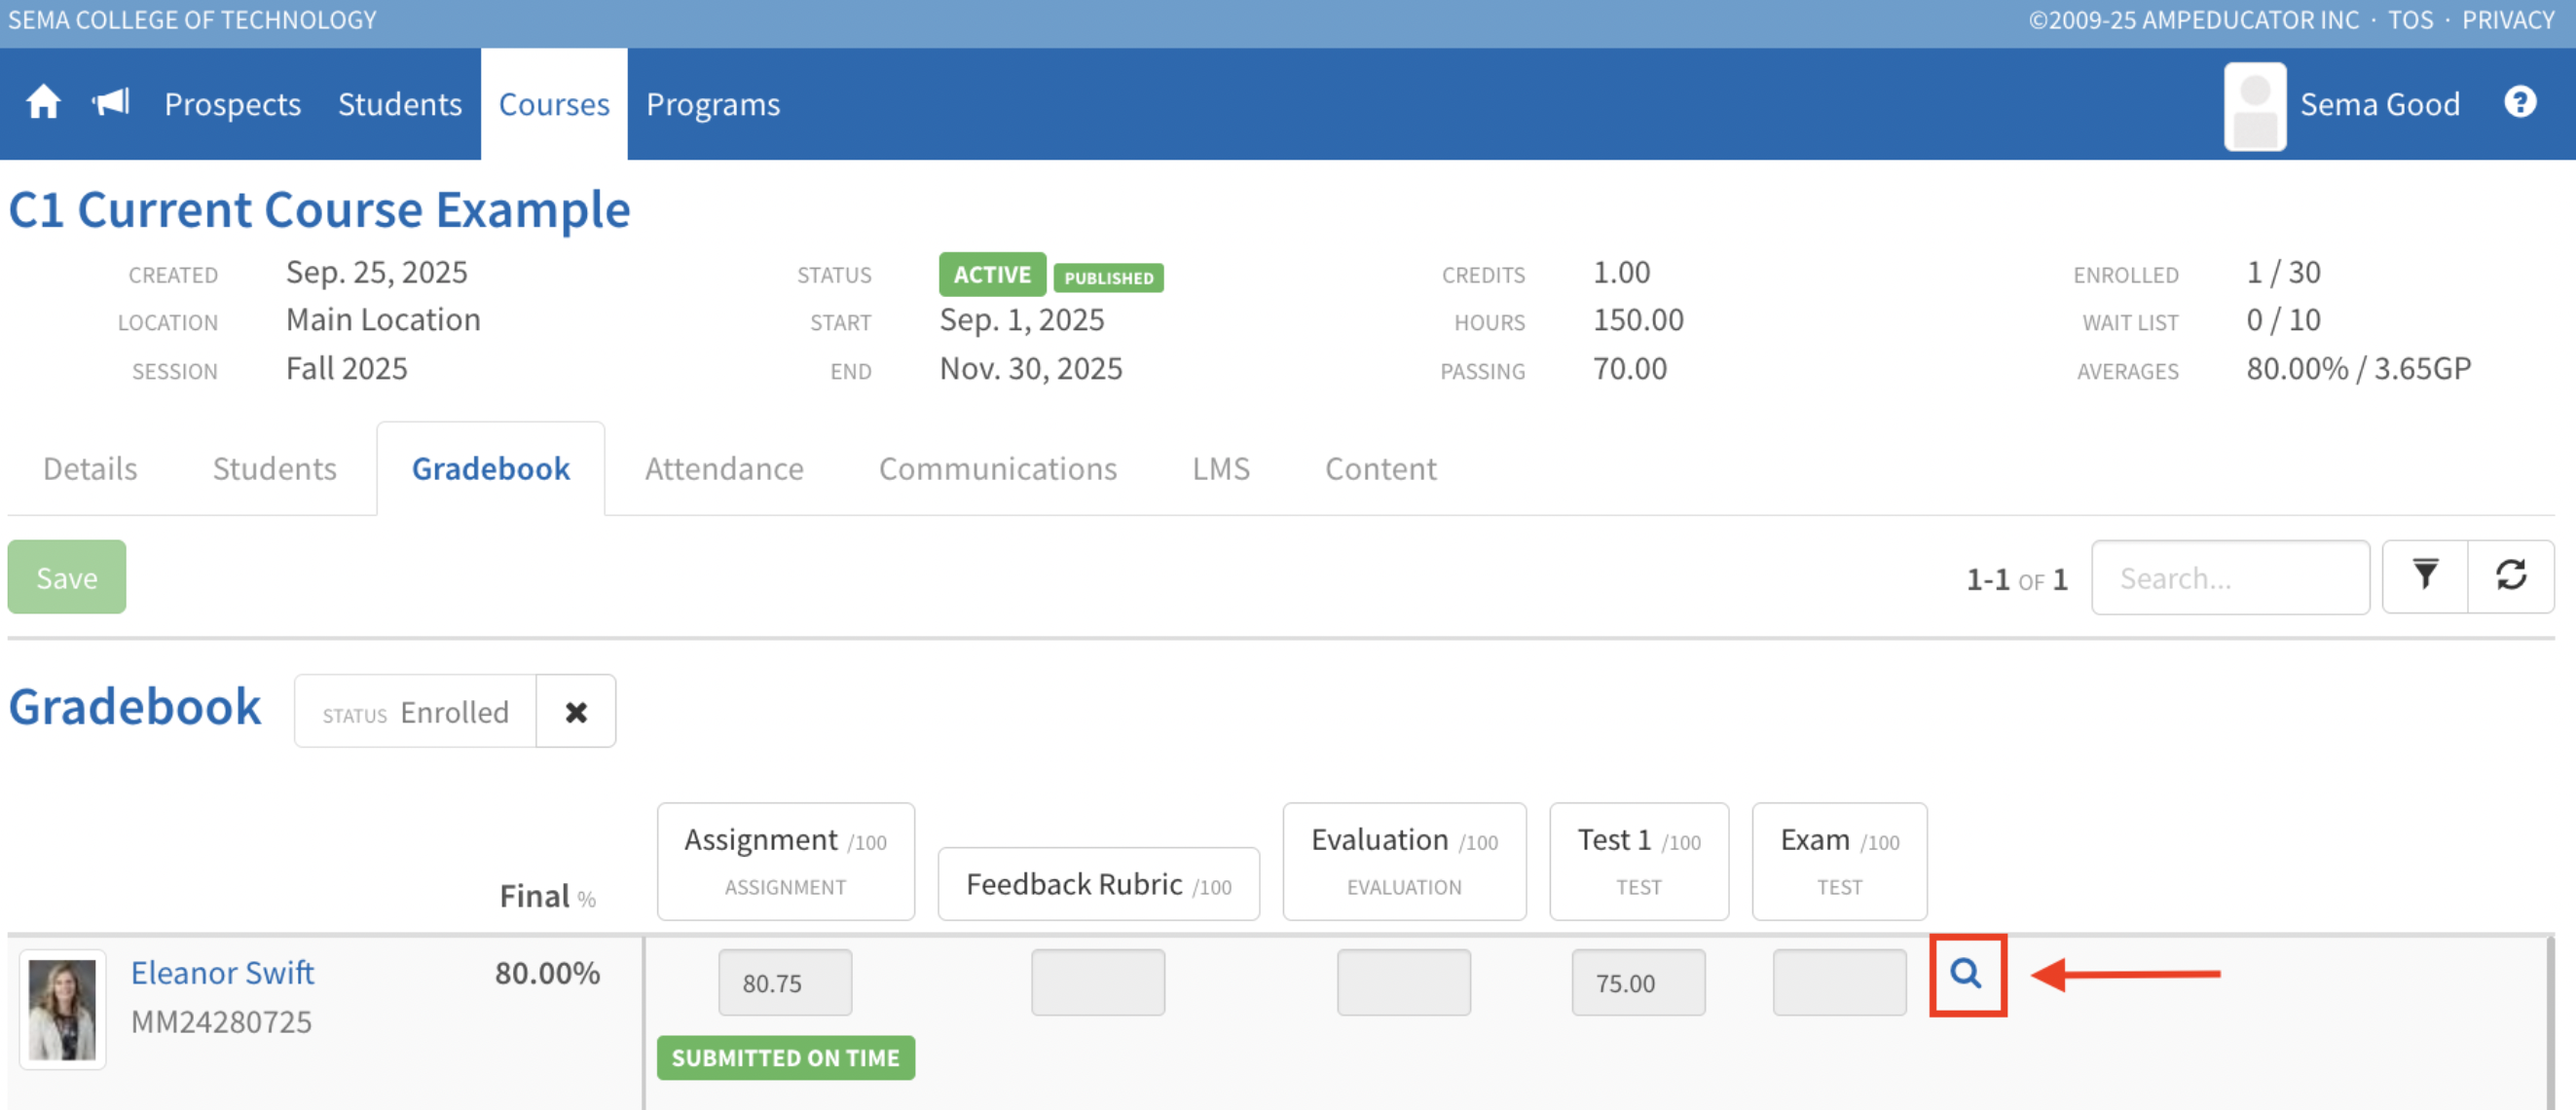Open the gradebook filter funnel icon
Viewport: 2576px width, 1110px height.
click(x=2424, y=577)
